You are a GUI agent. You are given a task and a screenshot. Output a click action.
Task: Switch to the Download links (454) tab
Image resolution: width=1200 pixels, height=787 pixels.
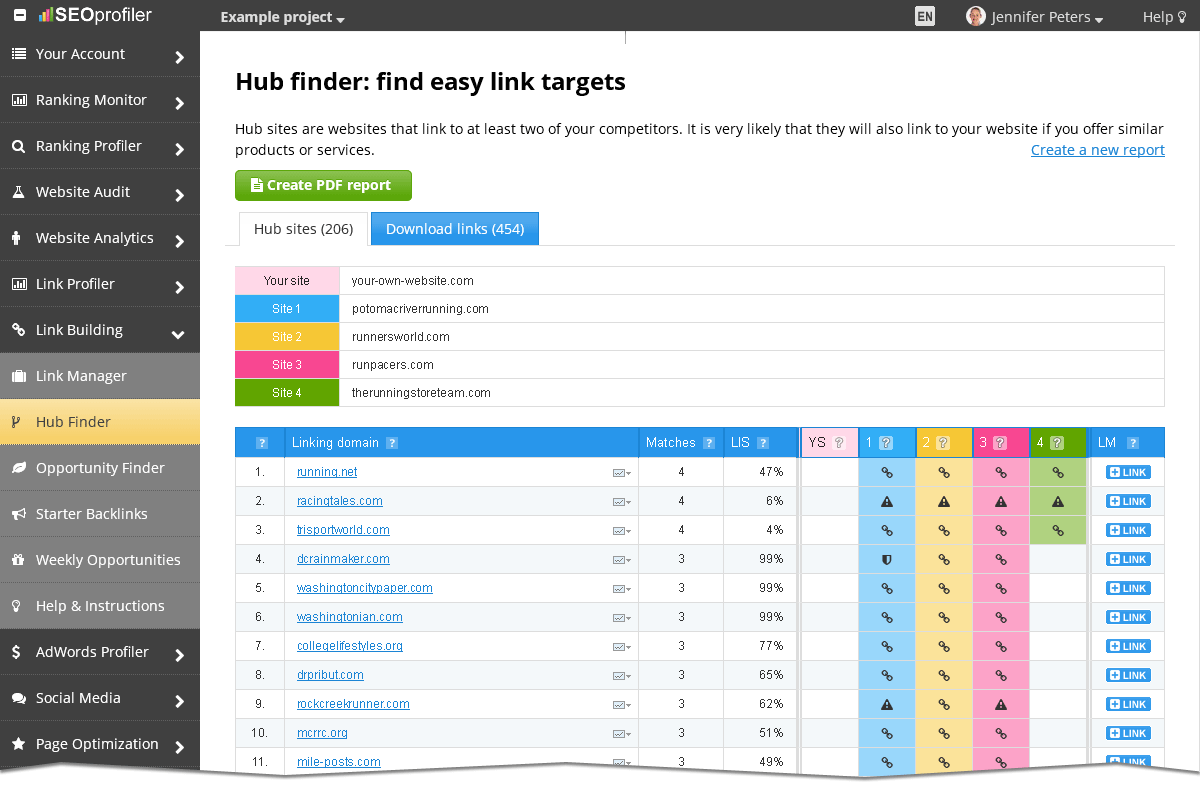pyautogui.click(x=454, y=228)
